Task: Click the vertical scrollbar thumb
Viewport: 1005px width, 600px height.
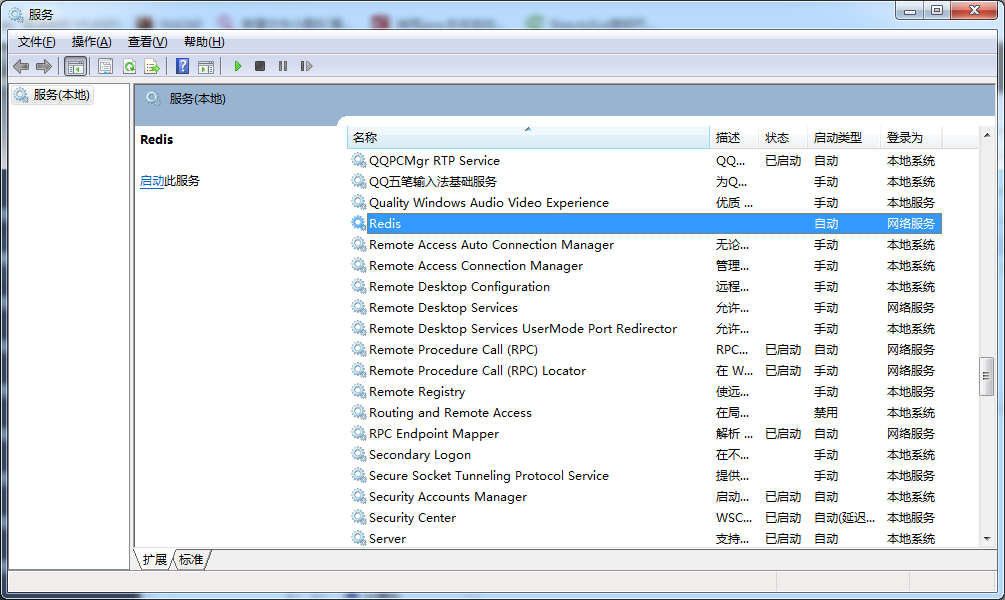Action: tap(986, 376)
